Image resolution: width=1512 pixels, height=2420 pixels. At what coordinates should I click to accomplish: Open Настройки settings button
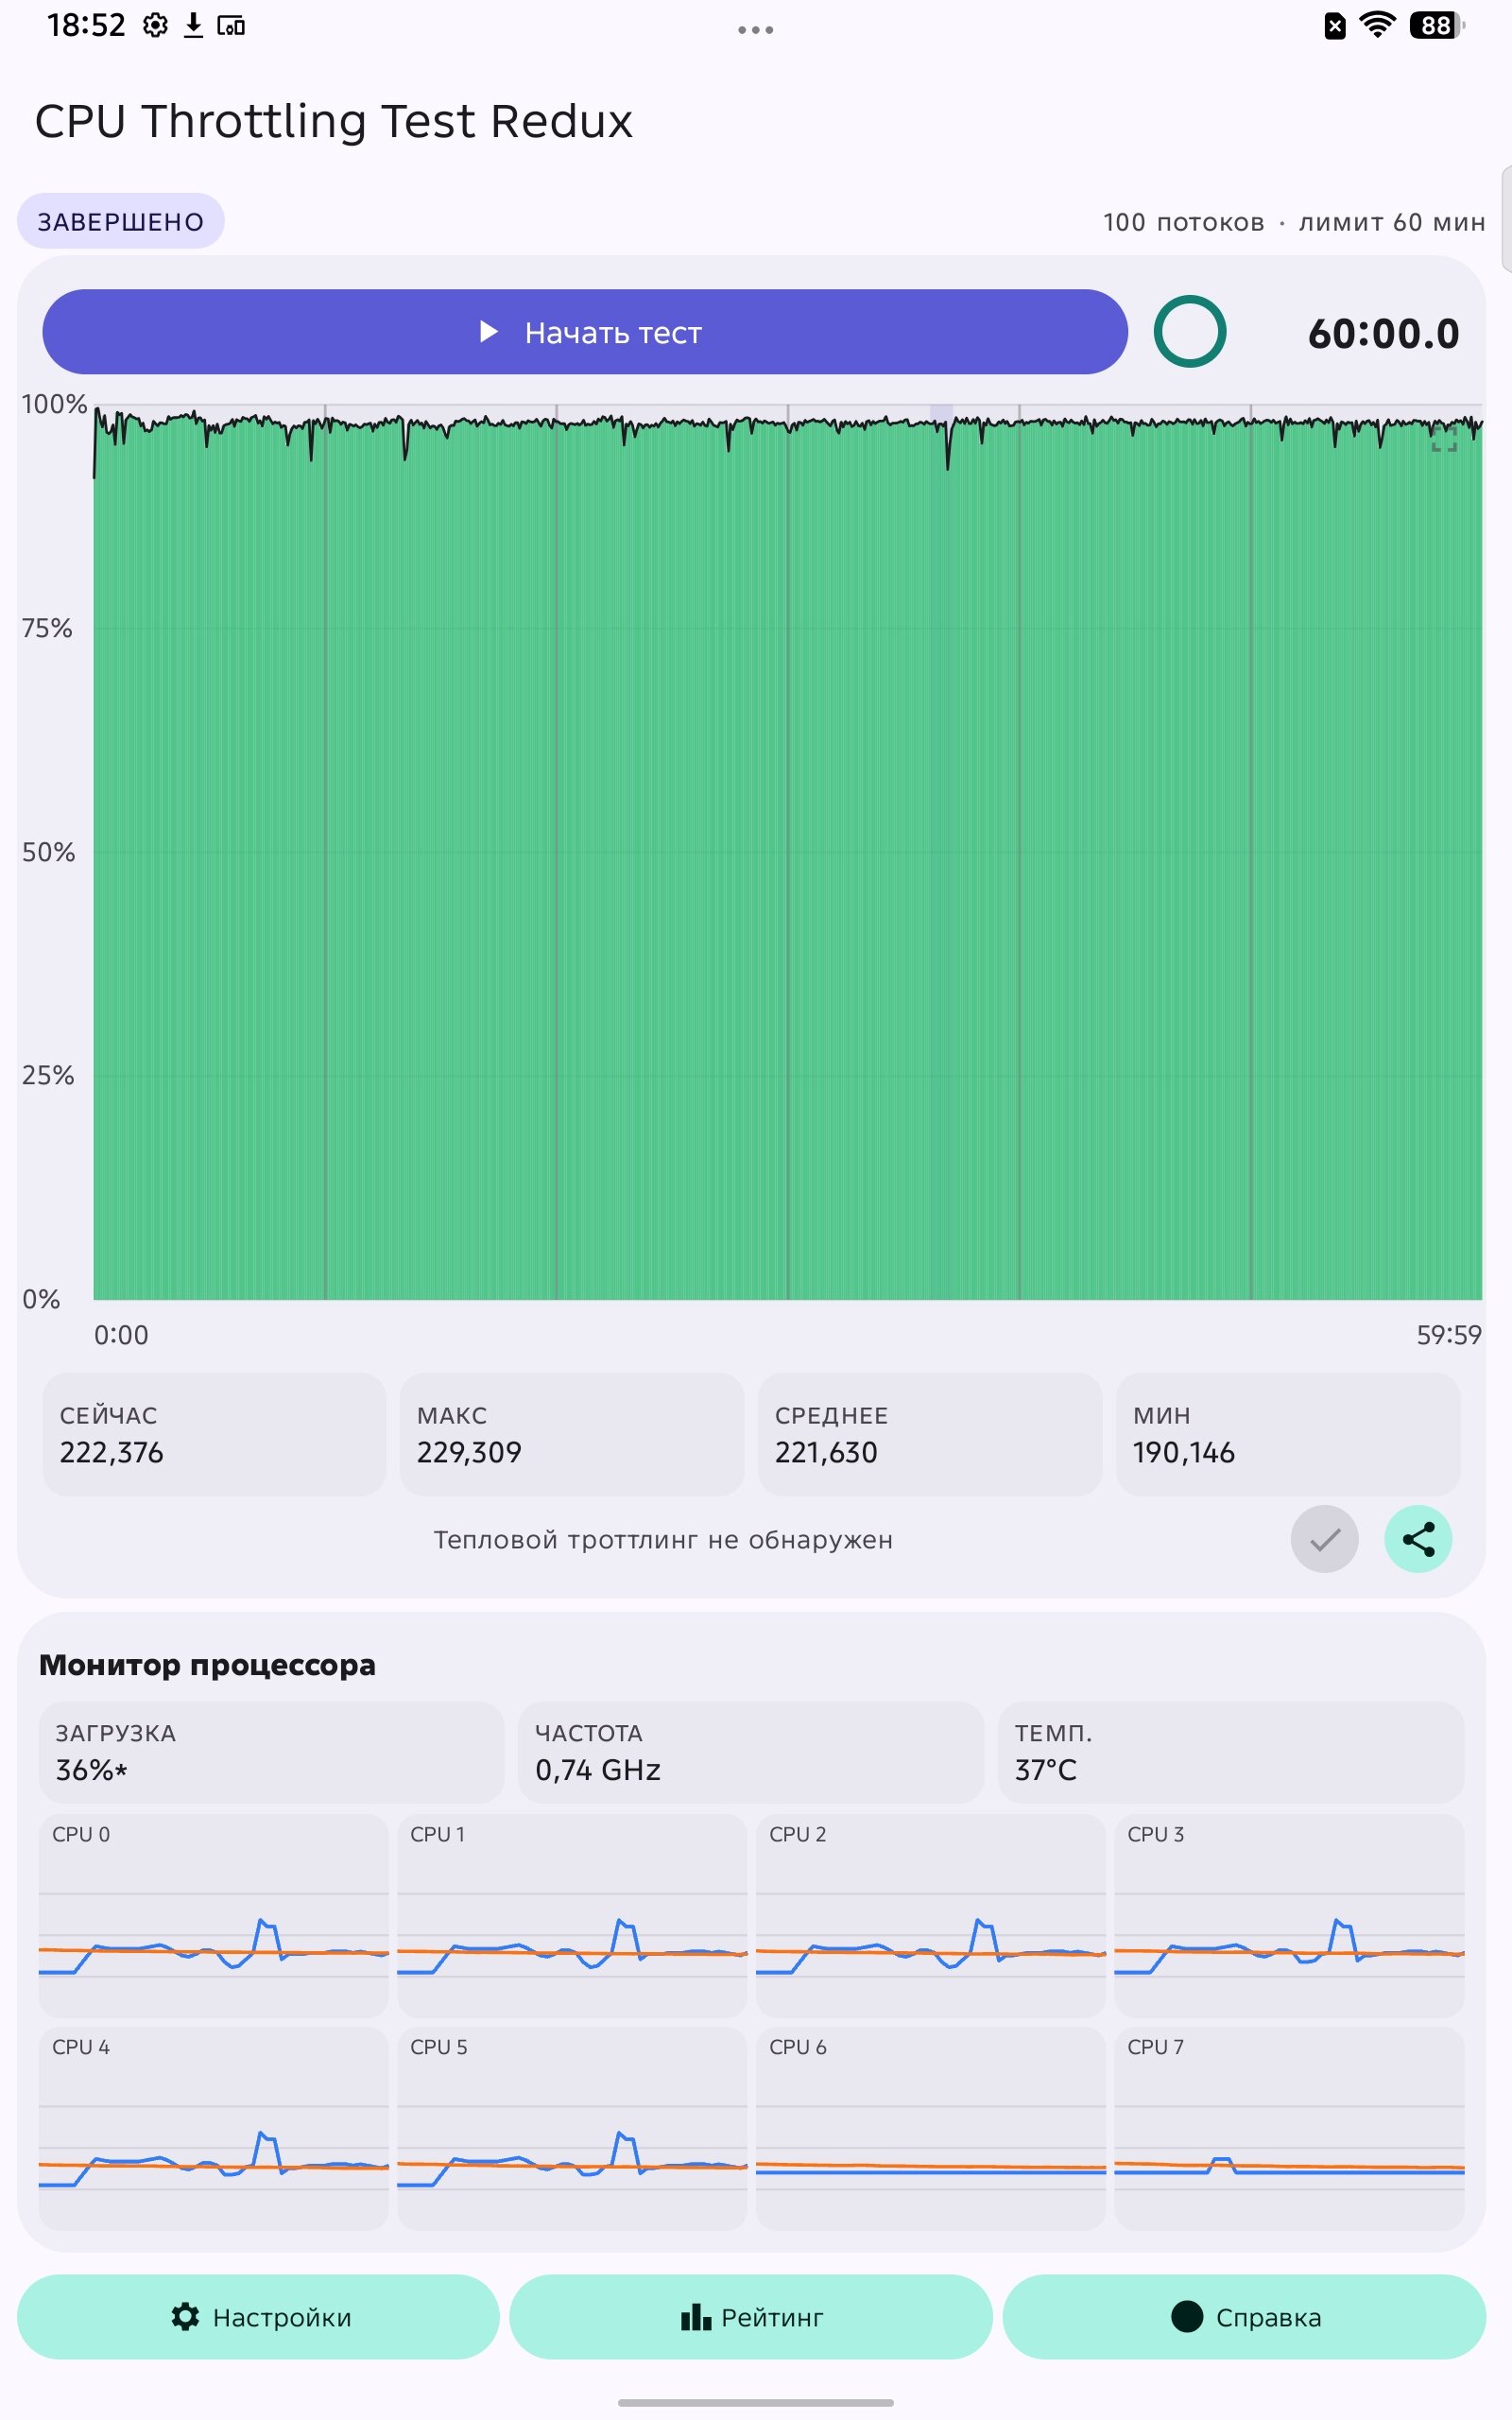pos(258,2317)
